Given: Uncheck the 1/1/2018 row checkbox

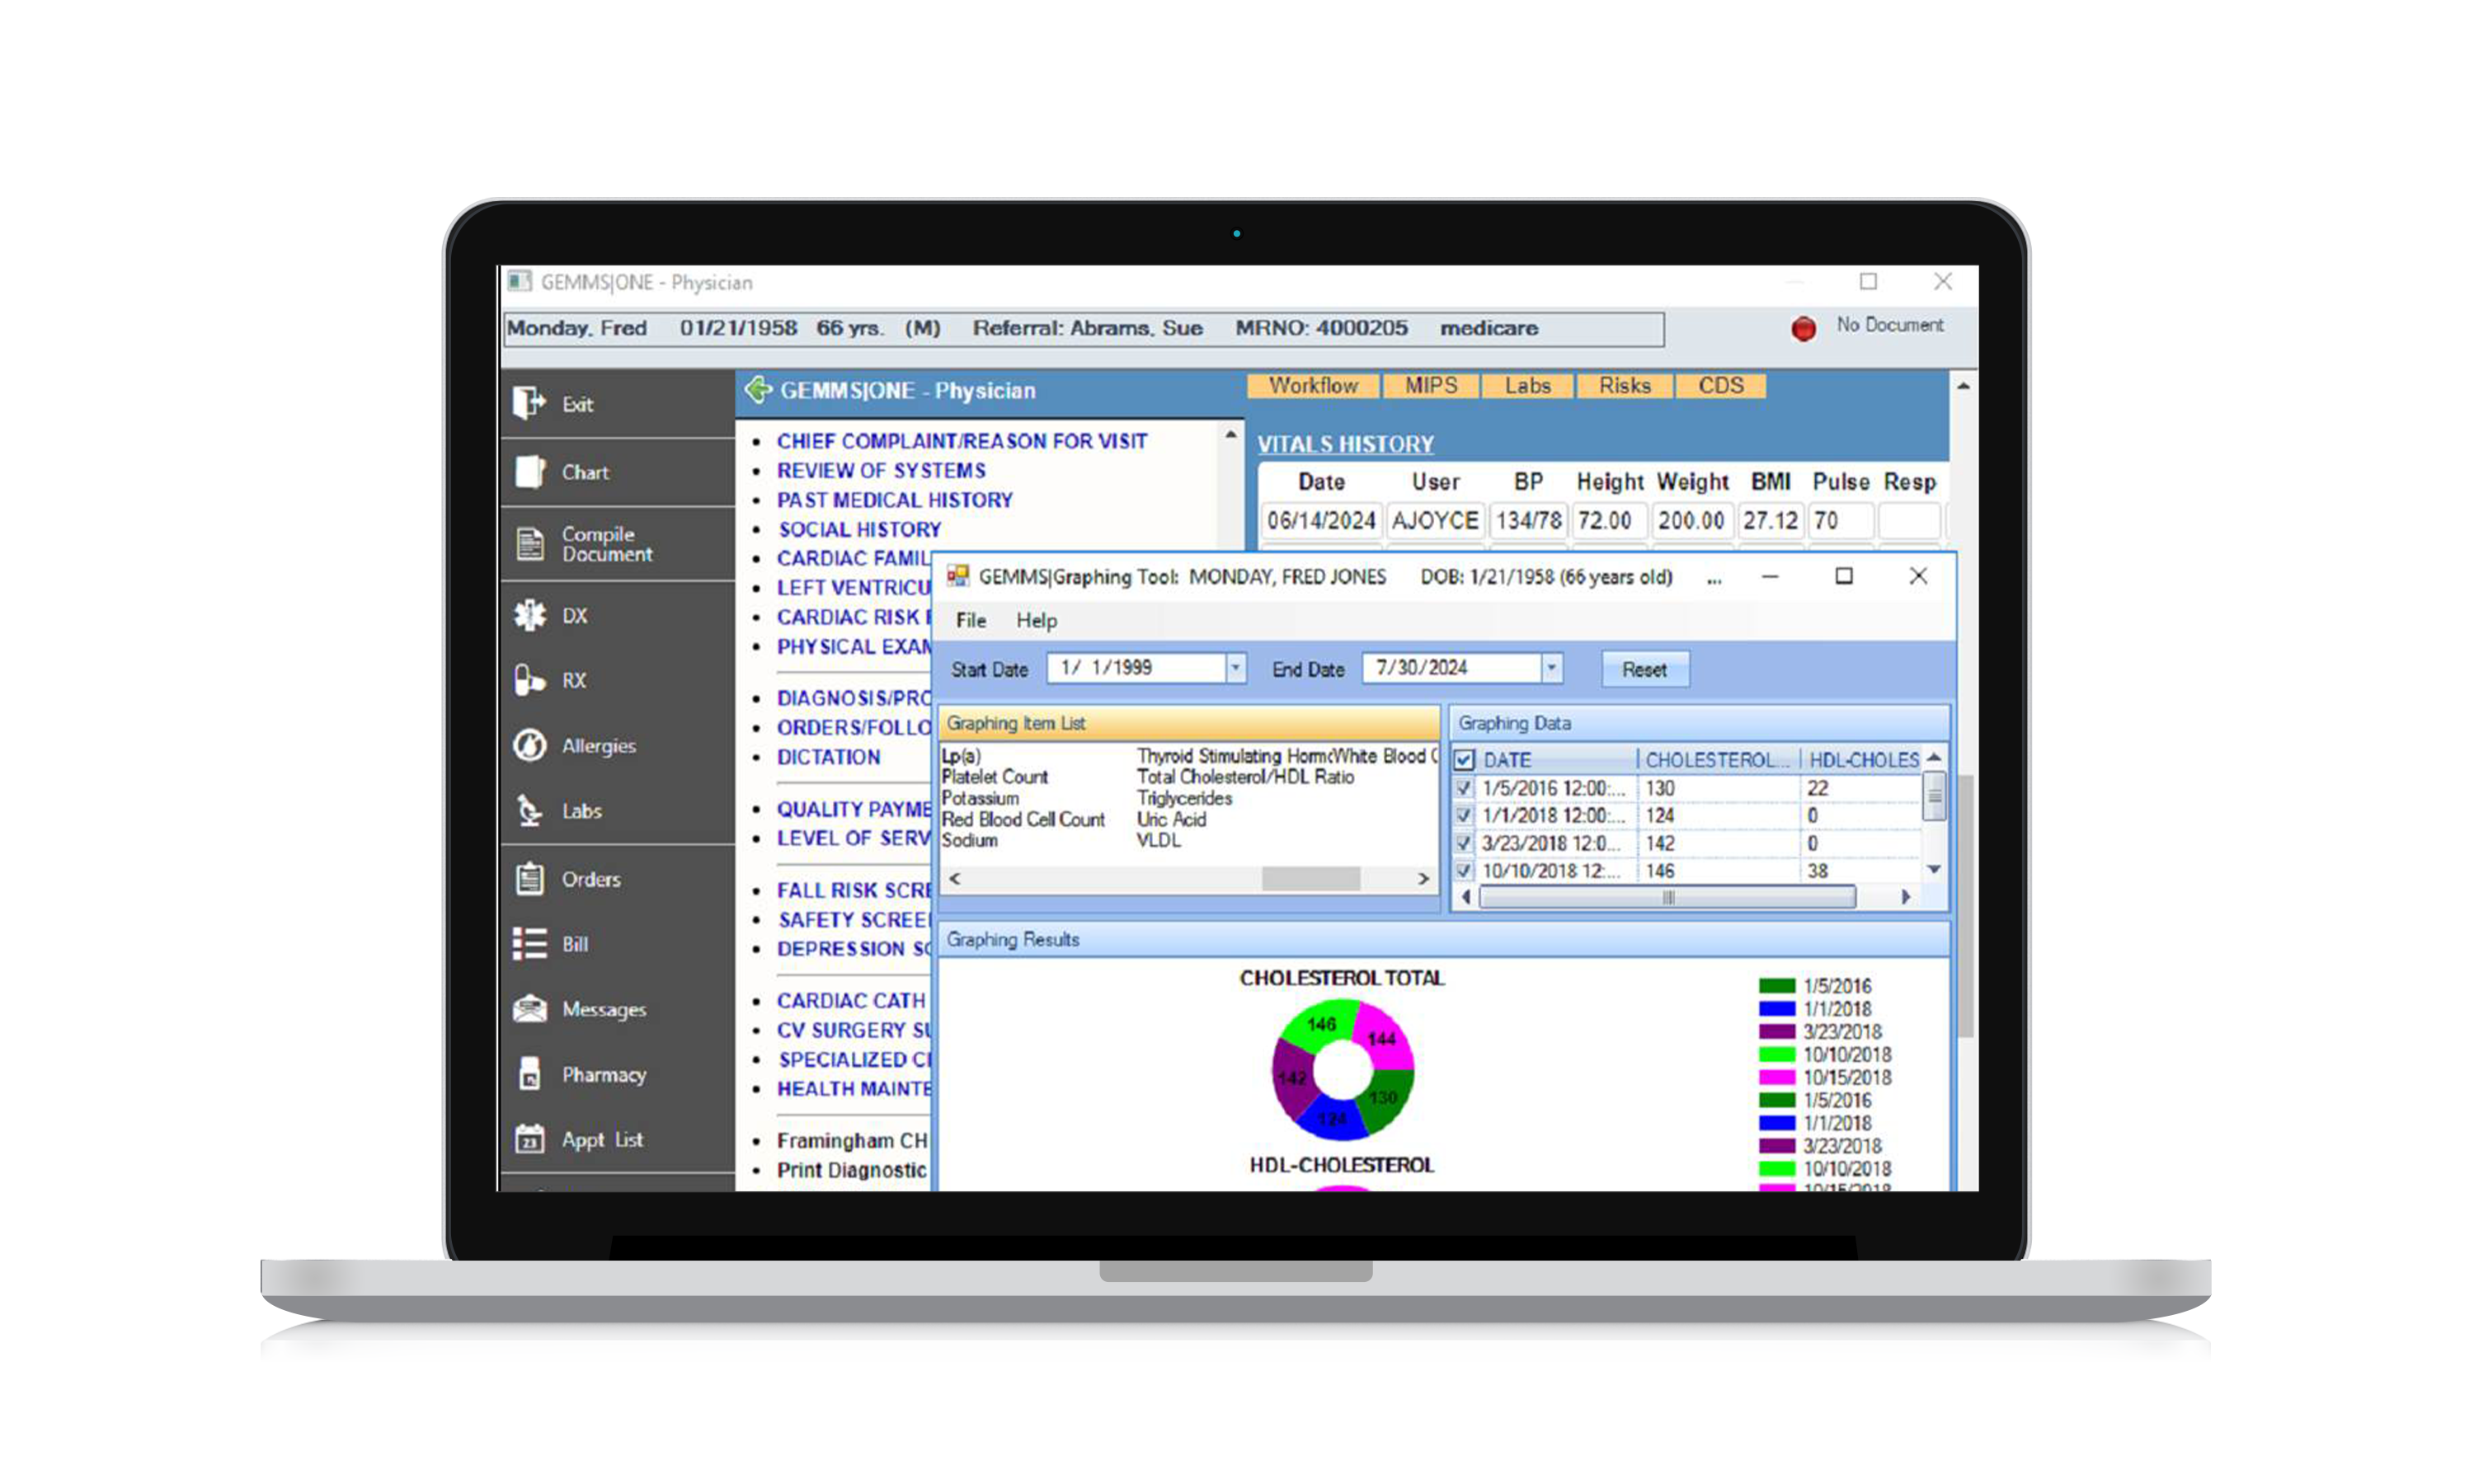Looking at the screenshot, I should coord(1464,815).
